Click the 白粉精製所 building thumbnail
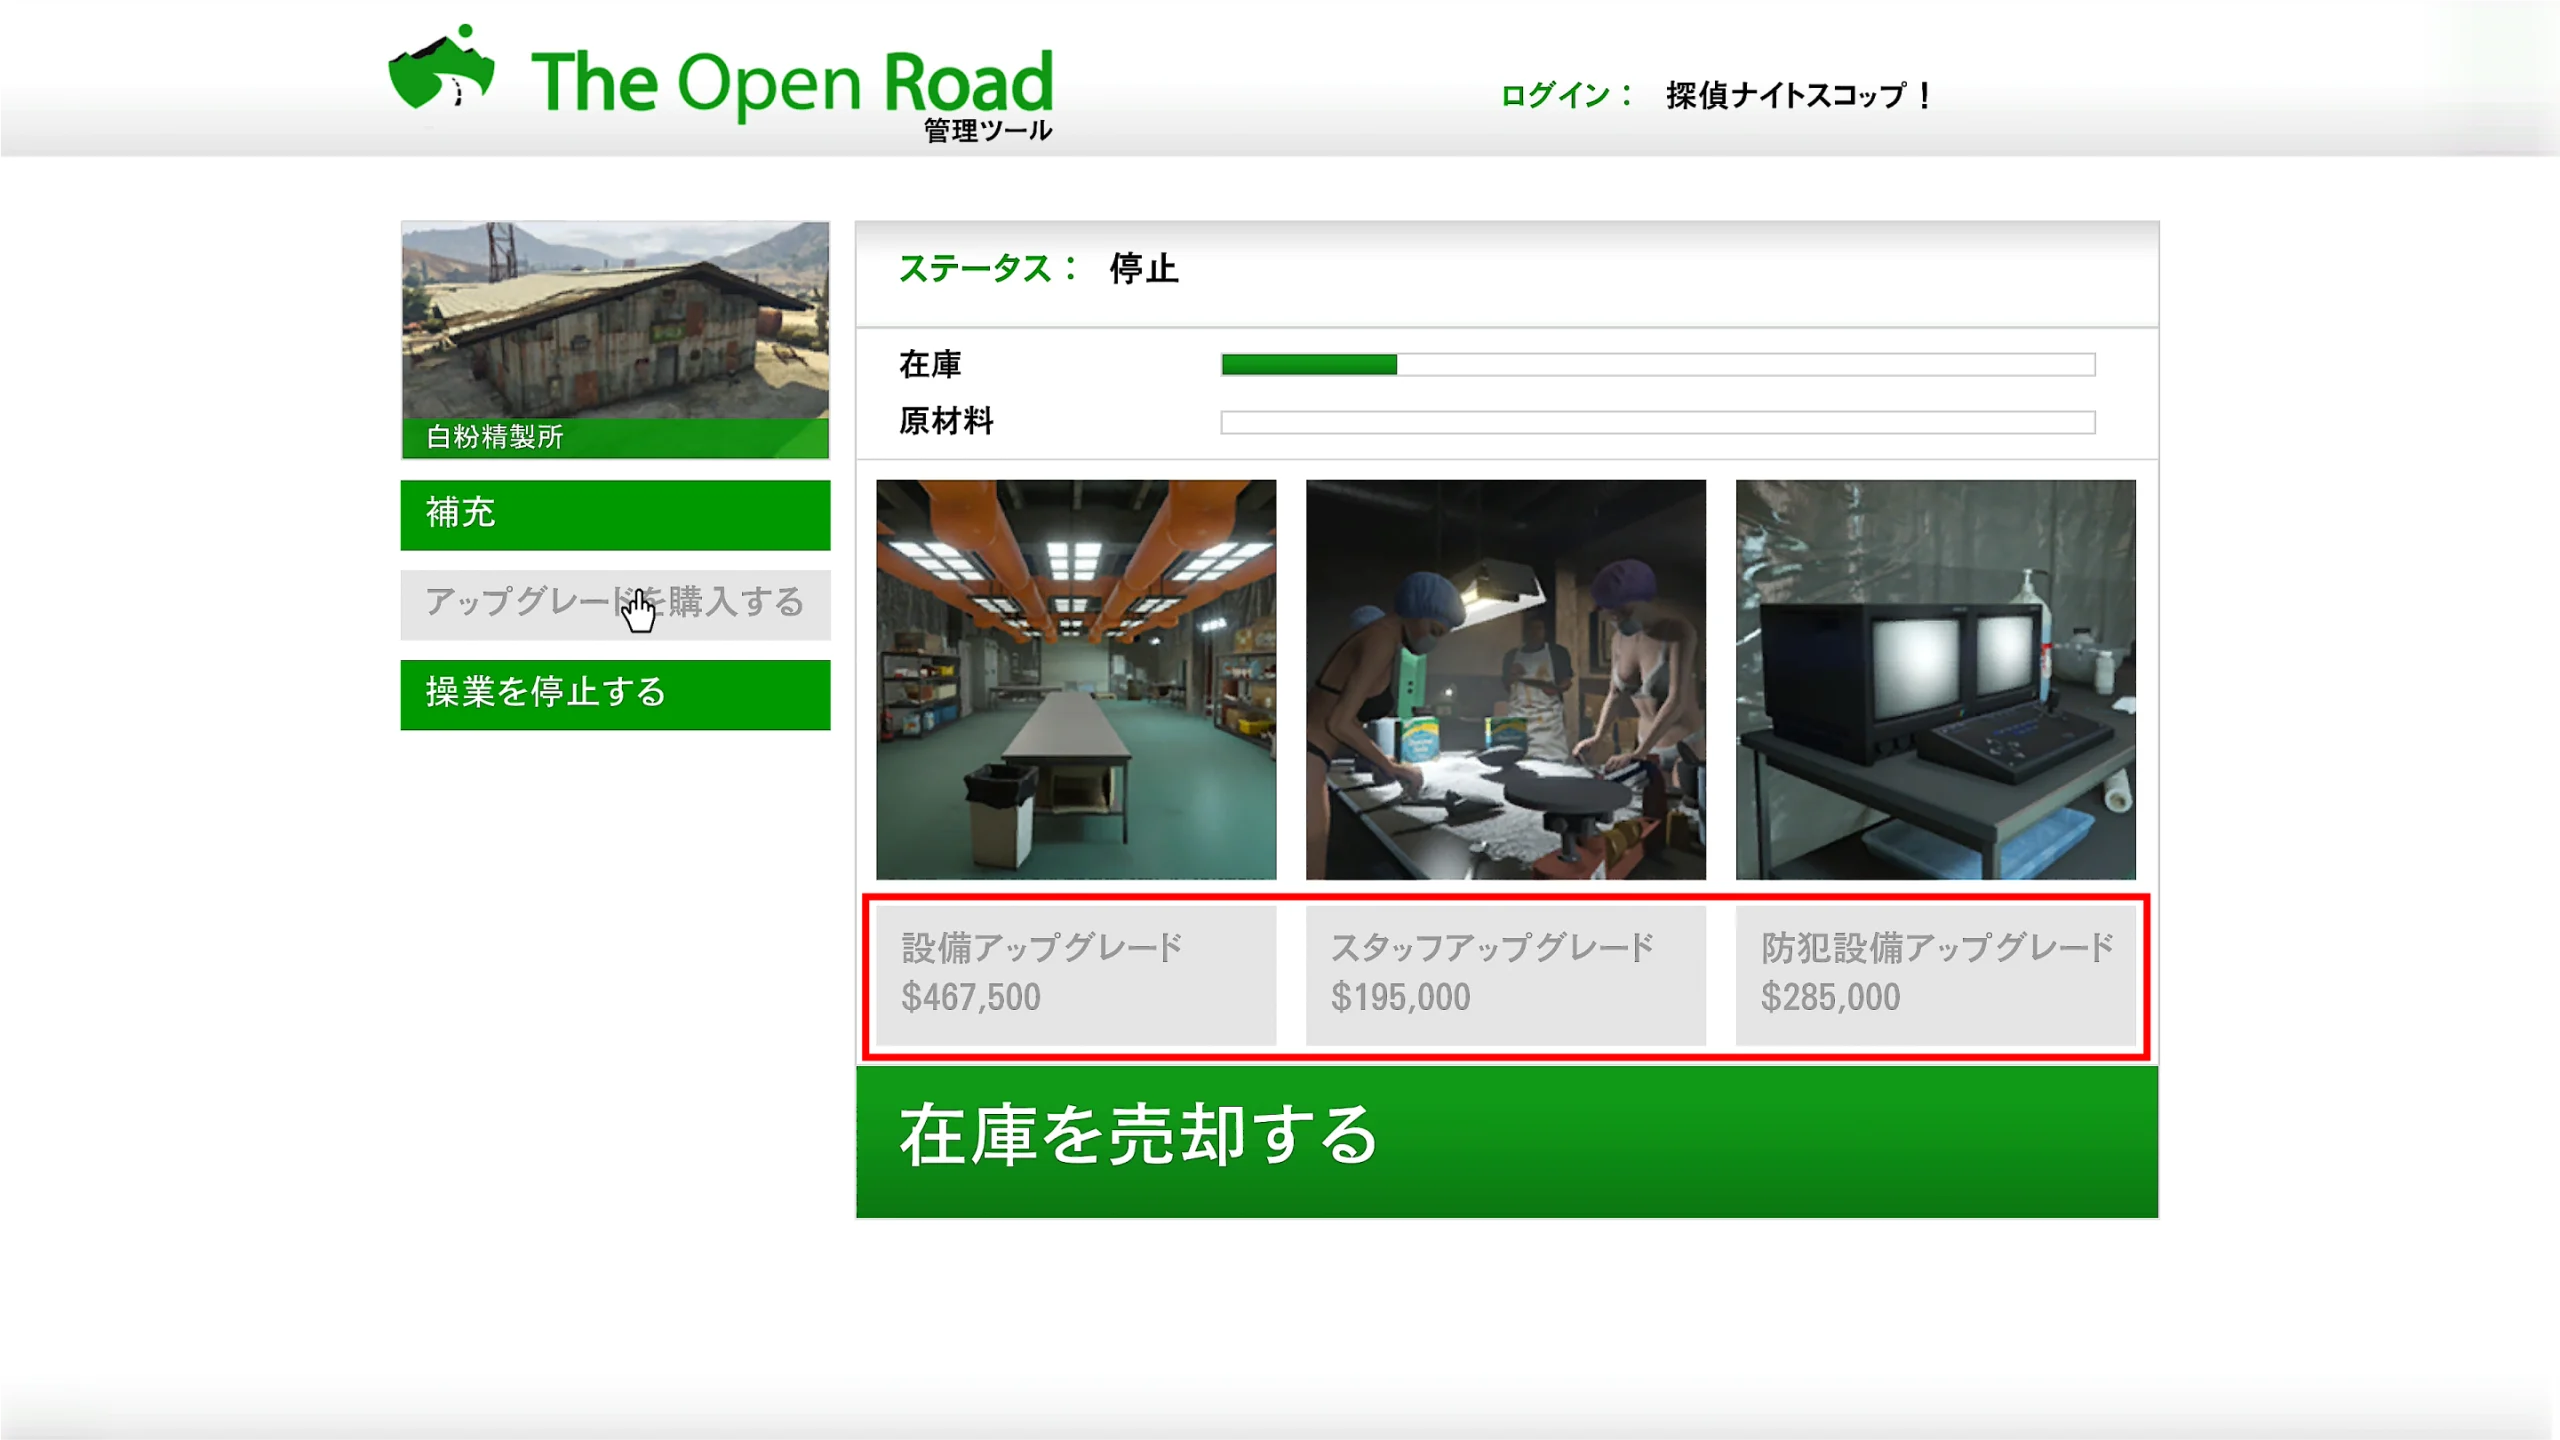The width and height of the screenshot is (2560, 1440). coord(615,320)
